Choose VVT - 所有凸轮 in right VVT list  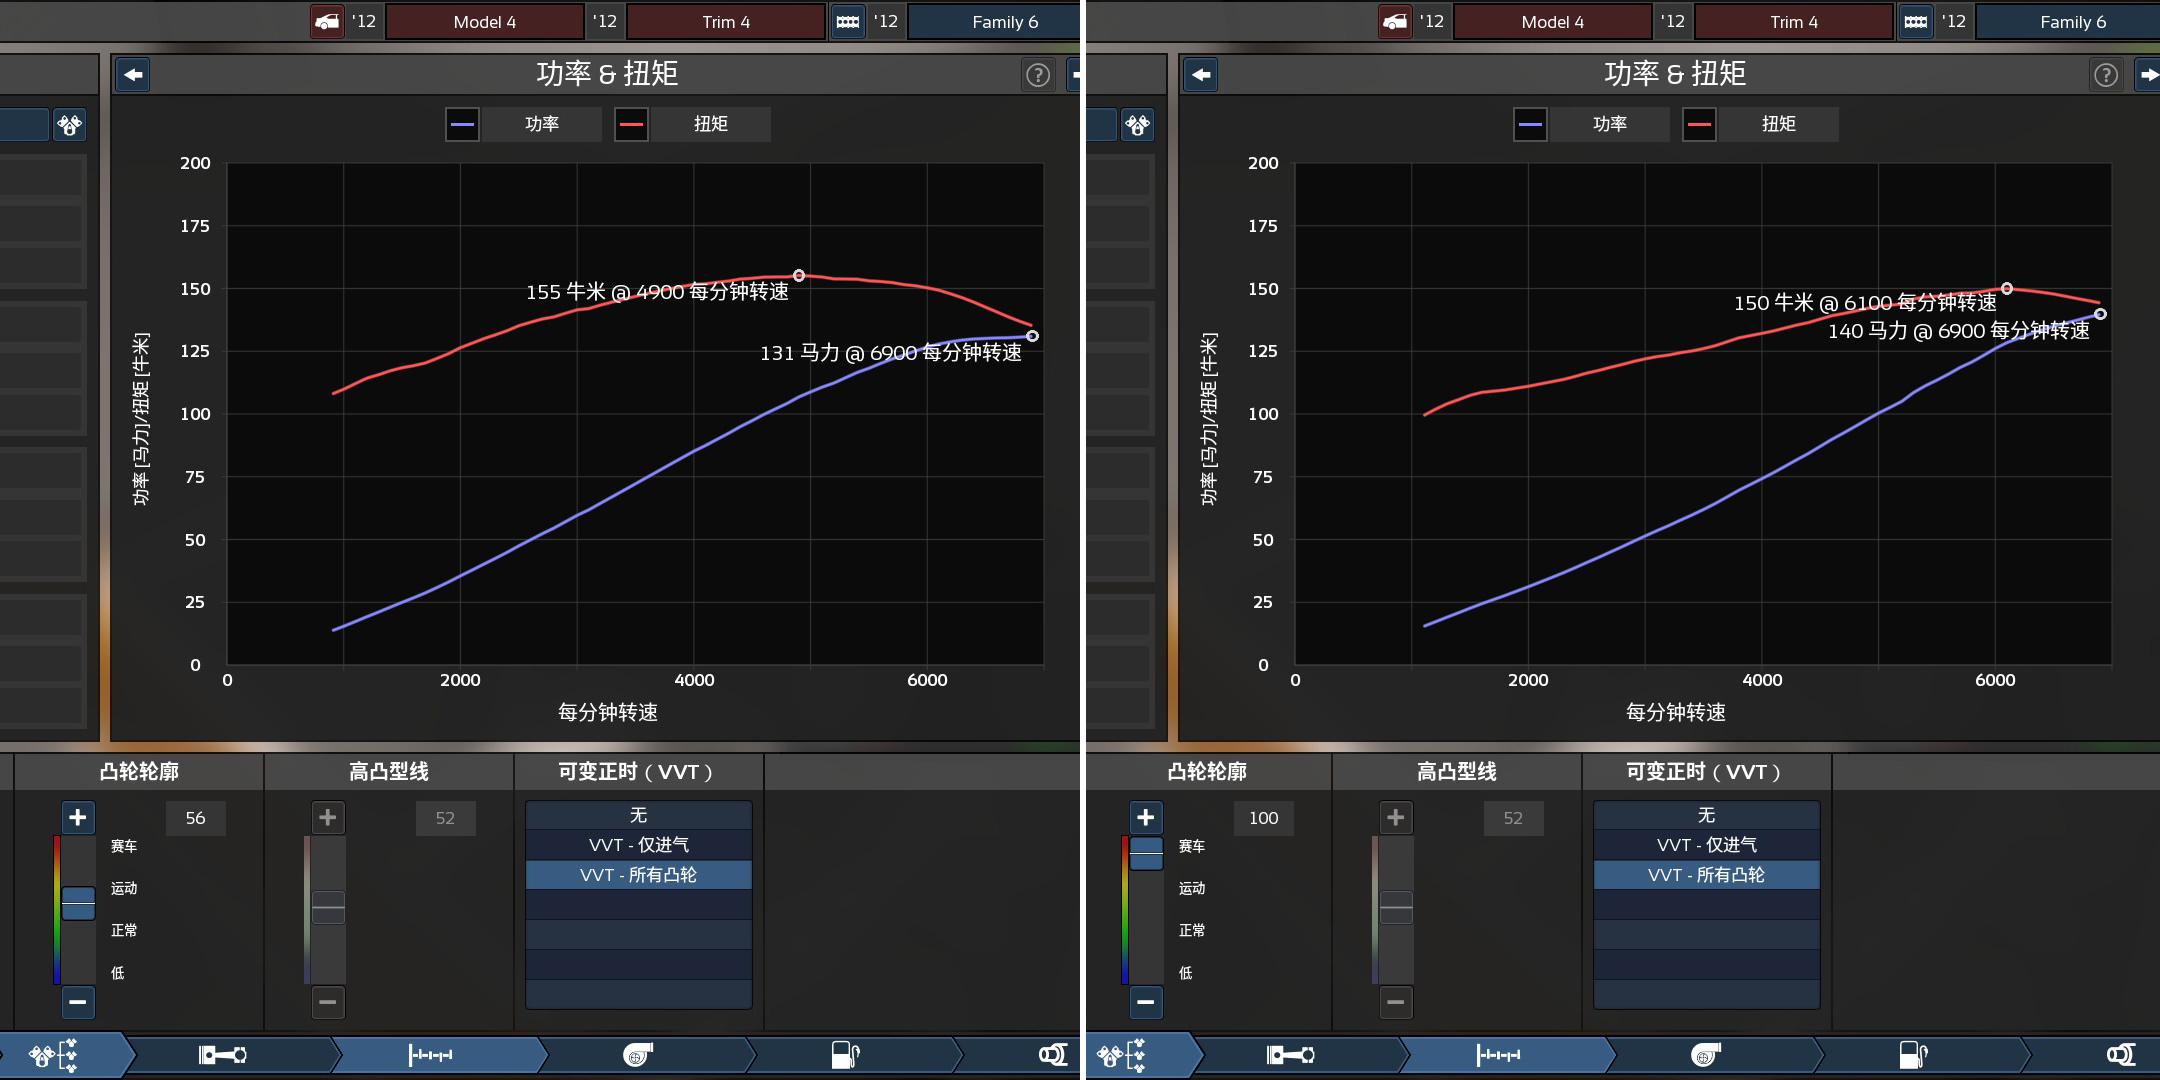[1706, 875]
